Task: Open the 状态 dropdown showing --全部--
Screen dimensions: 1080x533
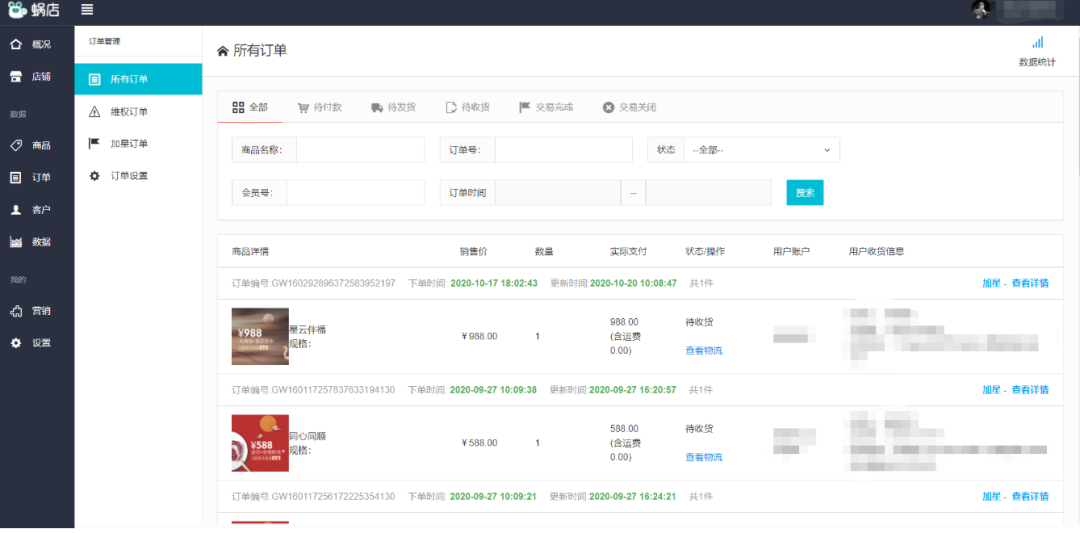Action: pos(762,150)
